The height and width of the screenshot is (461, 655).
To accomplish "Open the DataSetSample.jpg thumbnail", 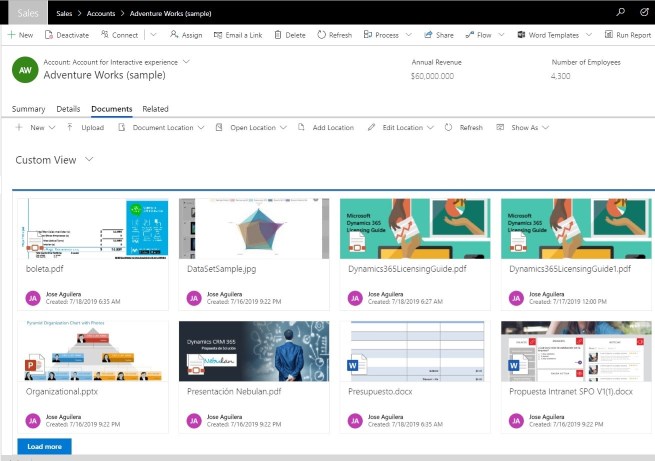I will [x=254, y=229].
